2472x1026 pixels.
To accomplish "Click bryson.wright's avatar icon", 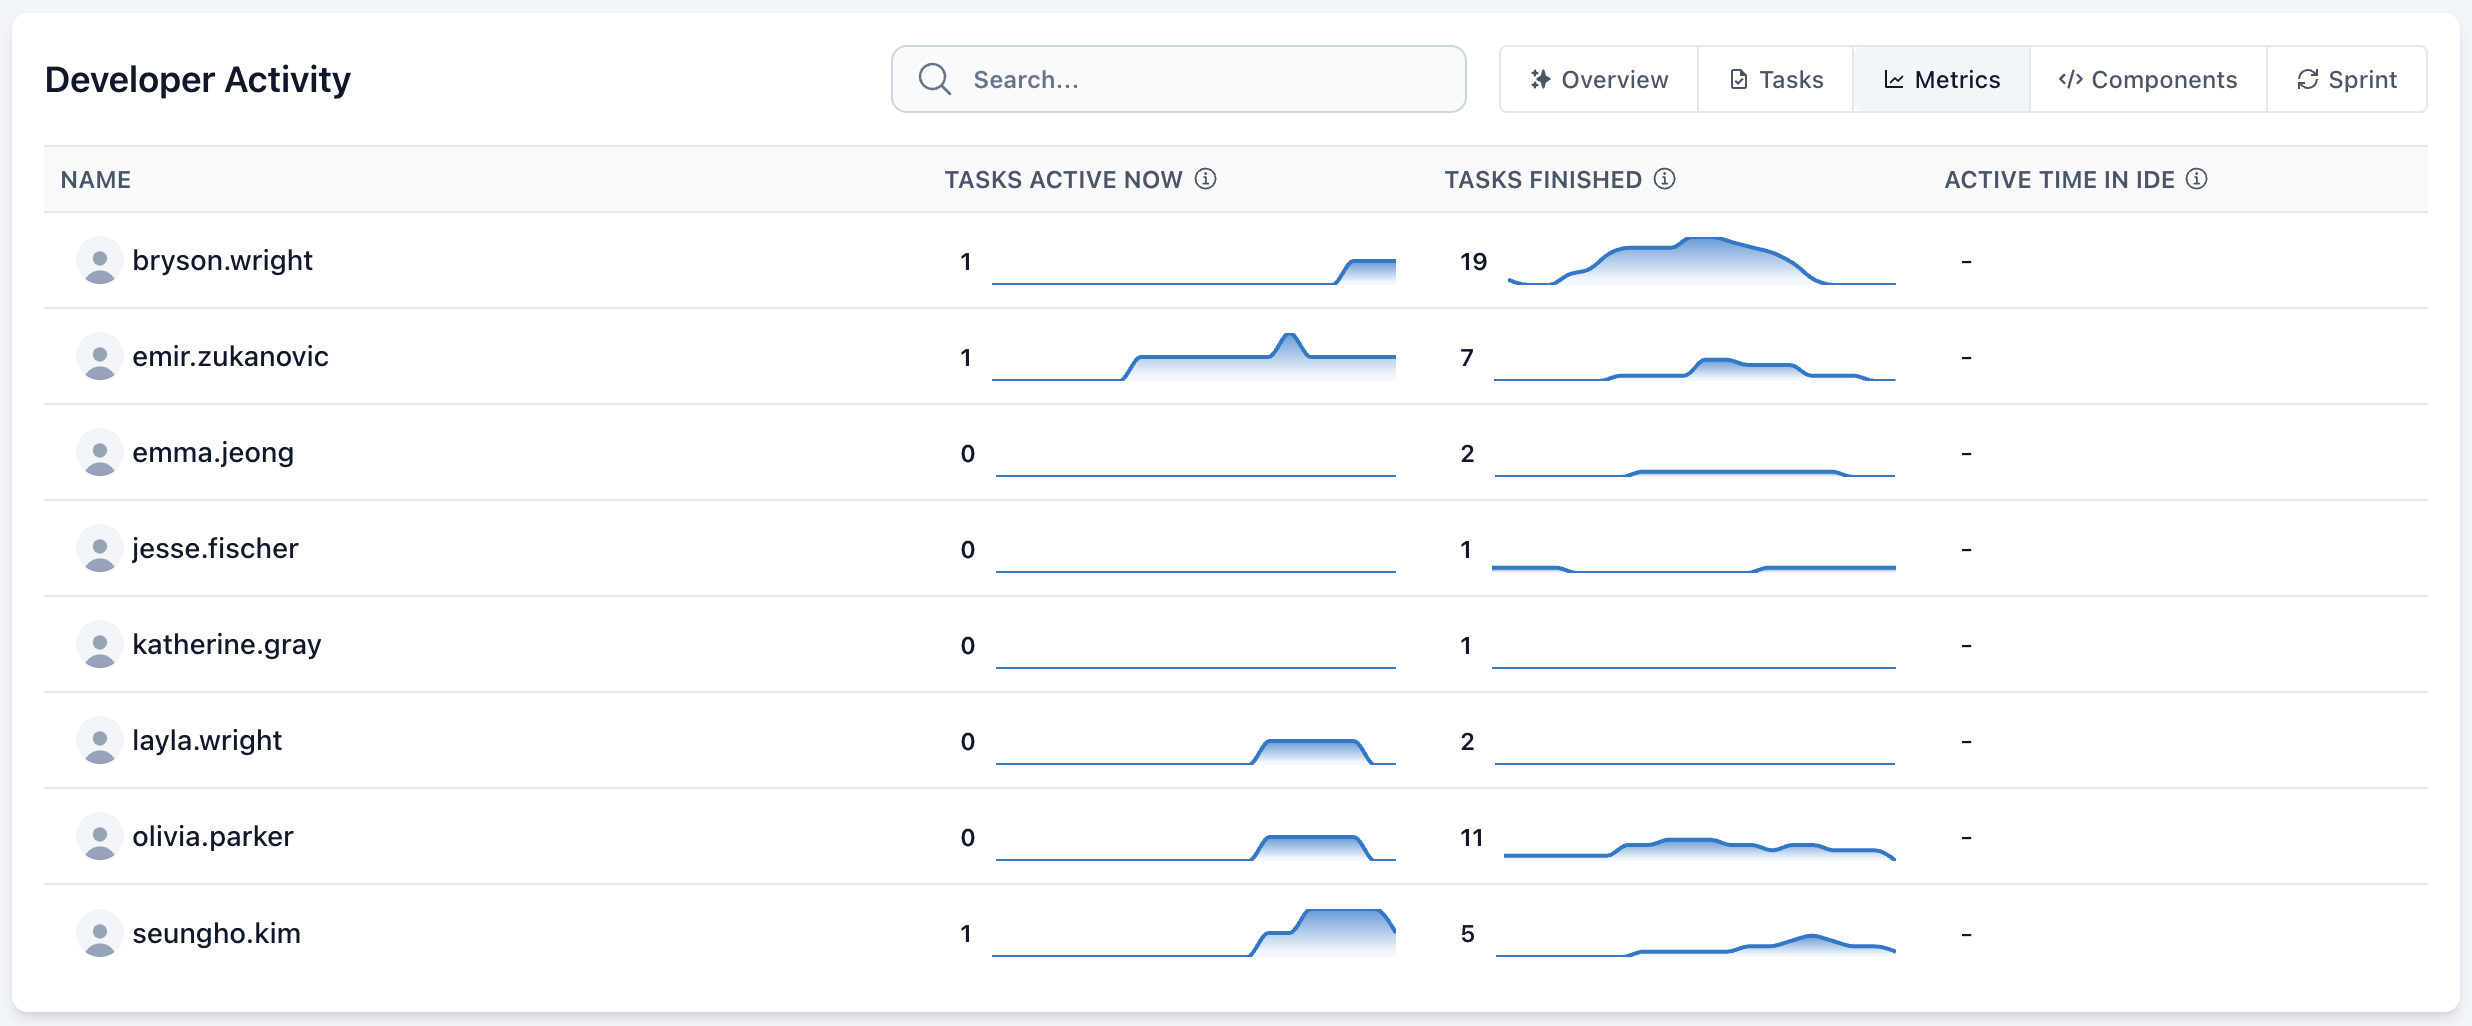I will tap(100, 260).
